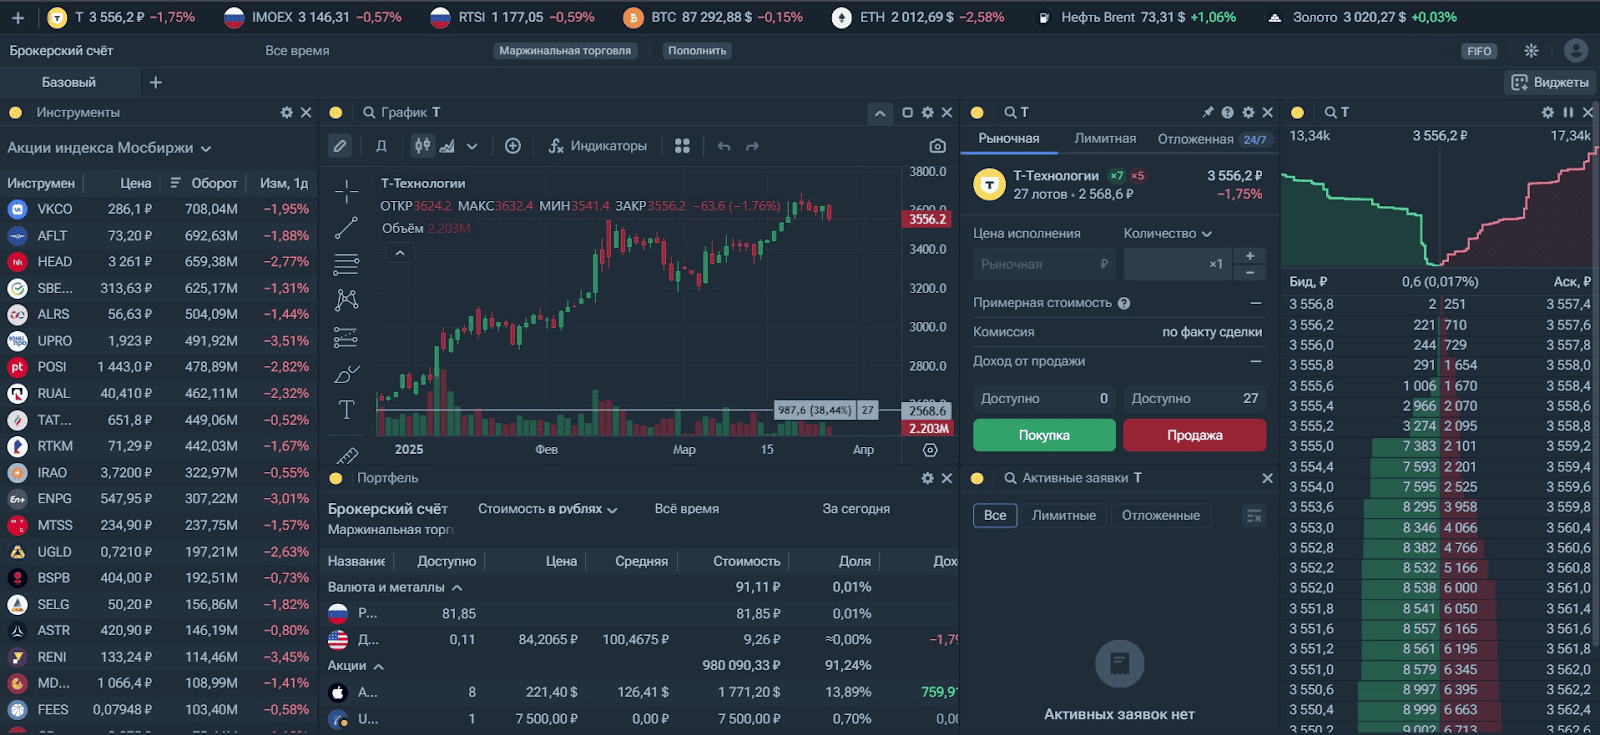Image resolution: width=1600 pixels, height=735 pixels.
Task: Open the Количество quantity dropdown
Action: [x=1168, y=233]
